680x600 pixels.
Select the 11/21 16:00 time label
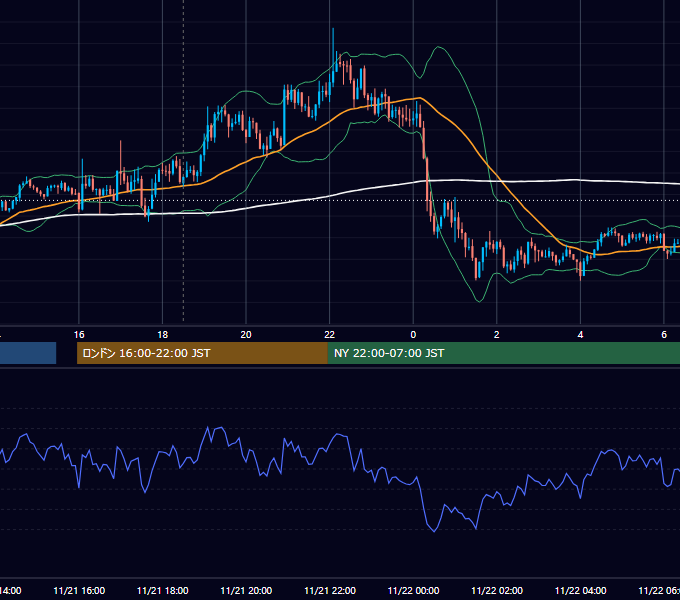click(x=79, y=590)
